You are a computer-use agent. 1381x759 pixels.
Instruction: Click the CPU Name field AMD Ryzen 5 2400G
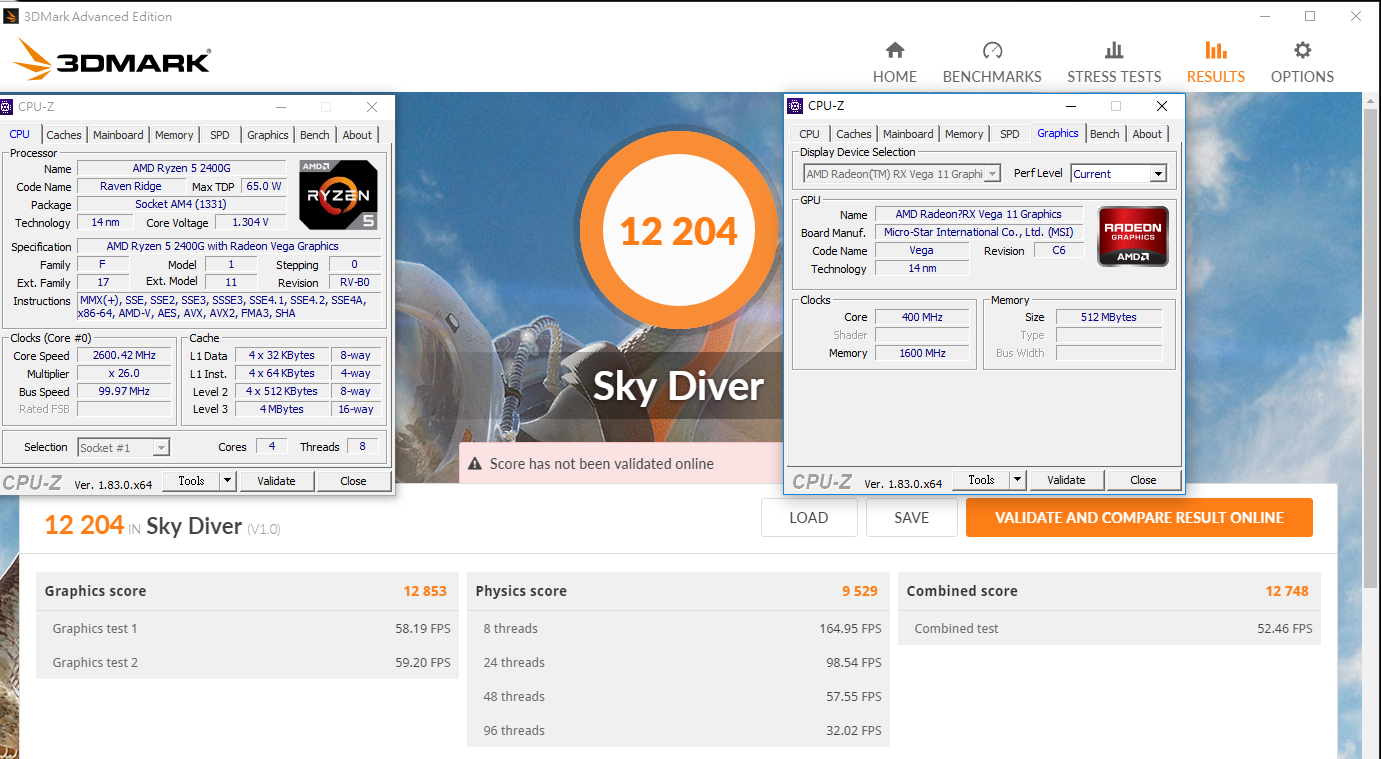(x=181, y=168)
